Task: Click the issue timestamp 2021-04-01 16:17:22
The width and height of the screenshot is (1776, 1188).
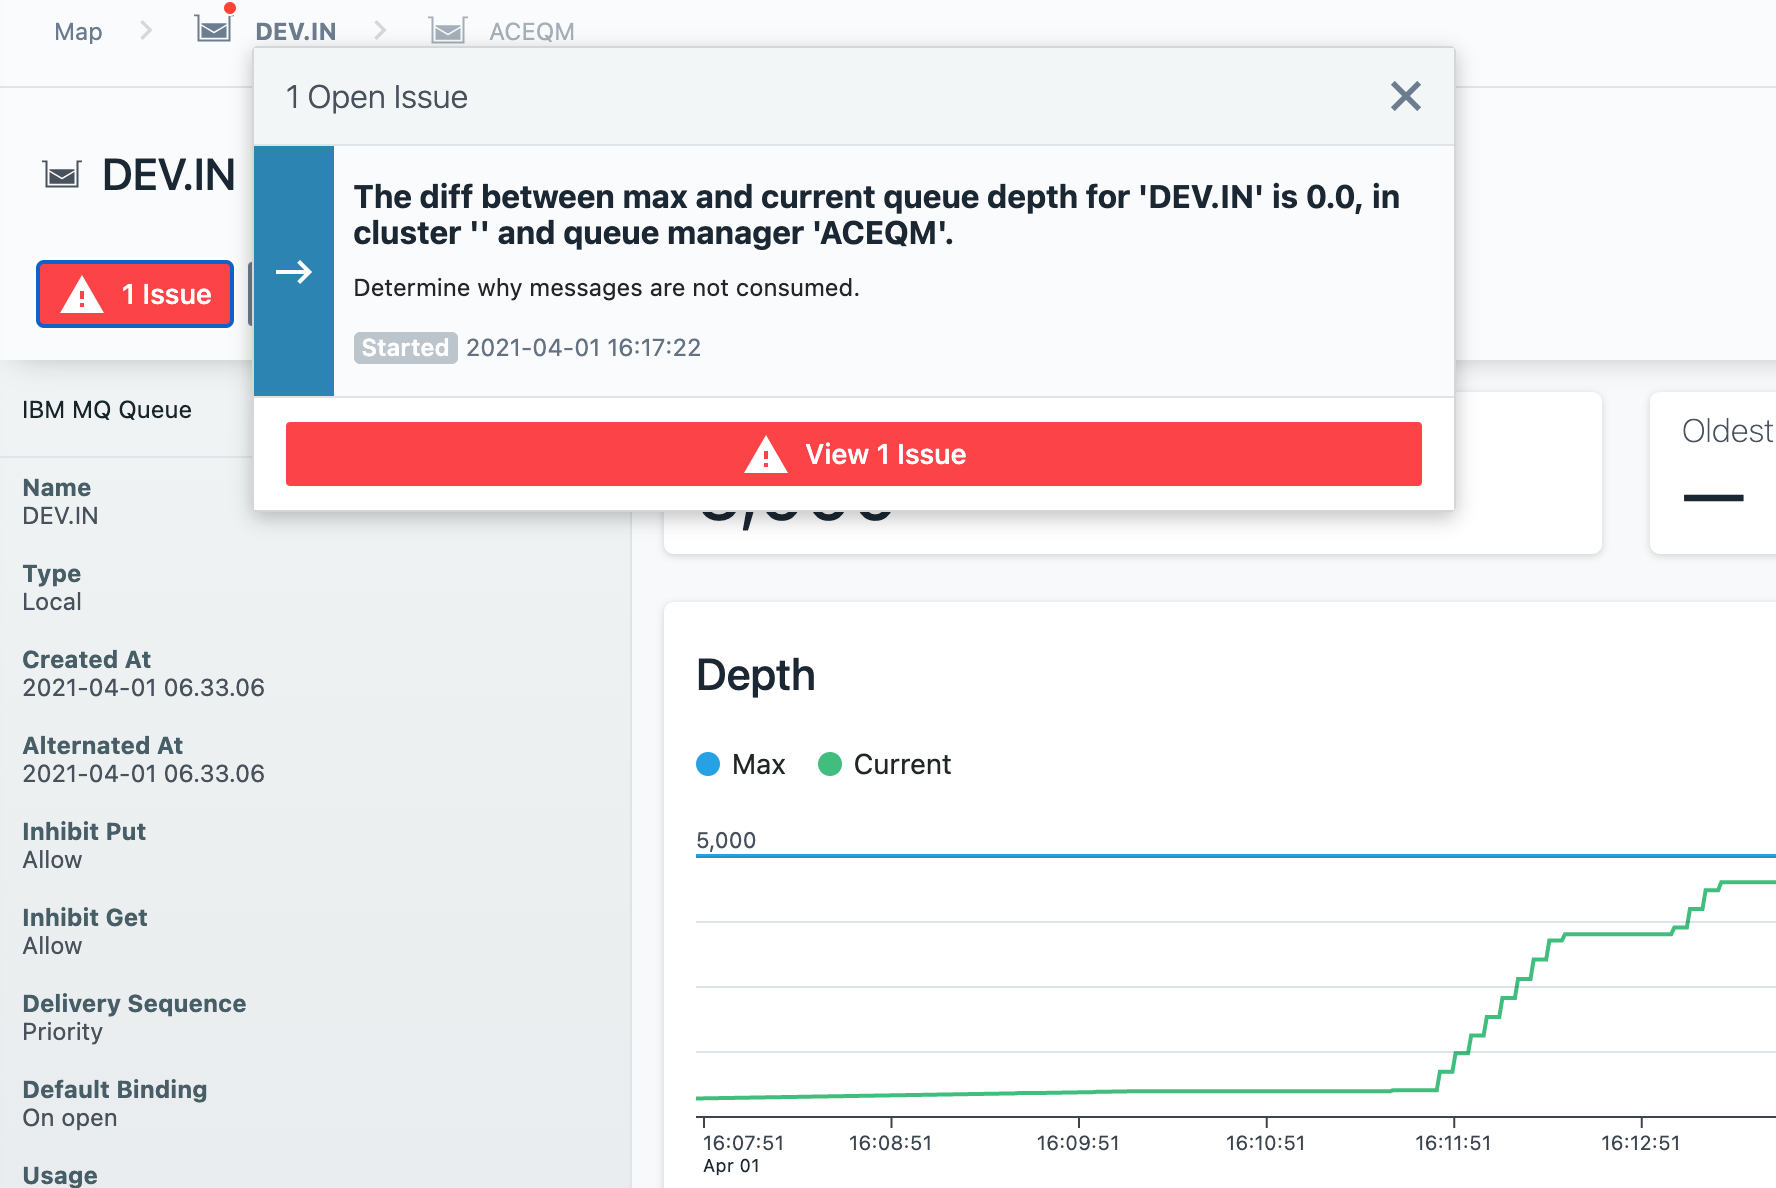Action: click(x=583, y=348)
